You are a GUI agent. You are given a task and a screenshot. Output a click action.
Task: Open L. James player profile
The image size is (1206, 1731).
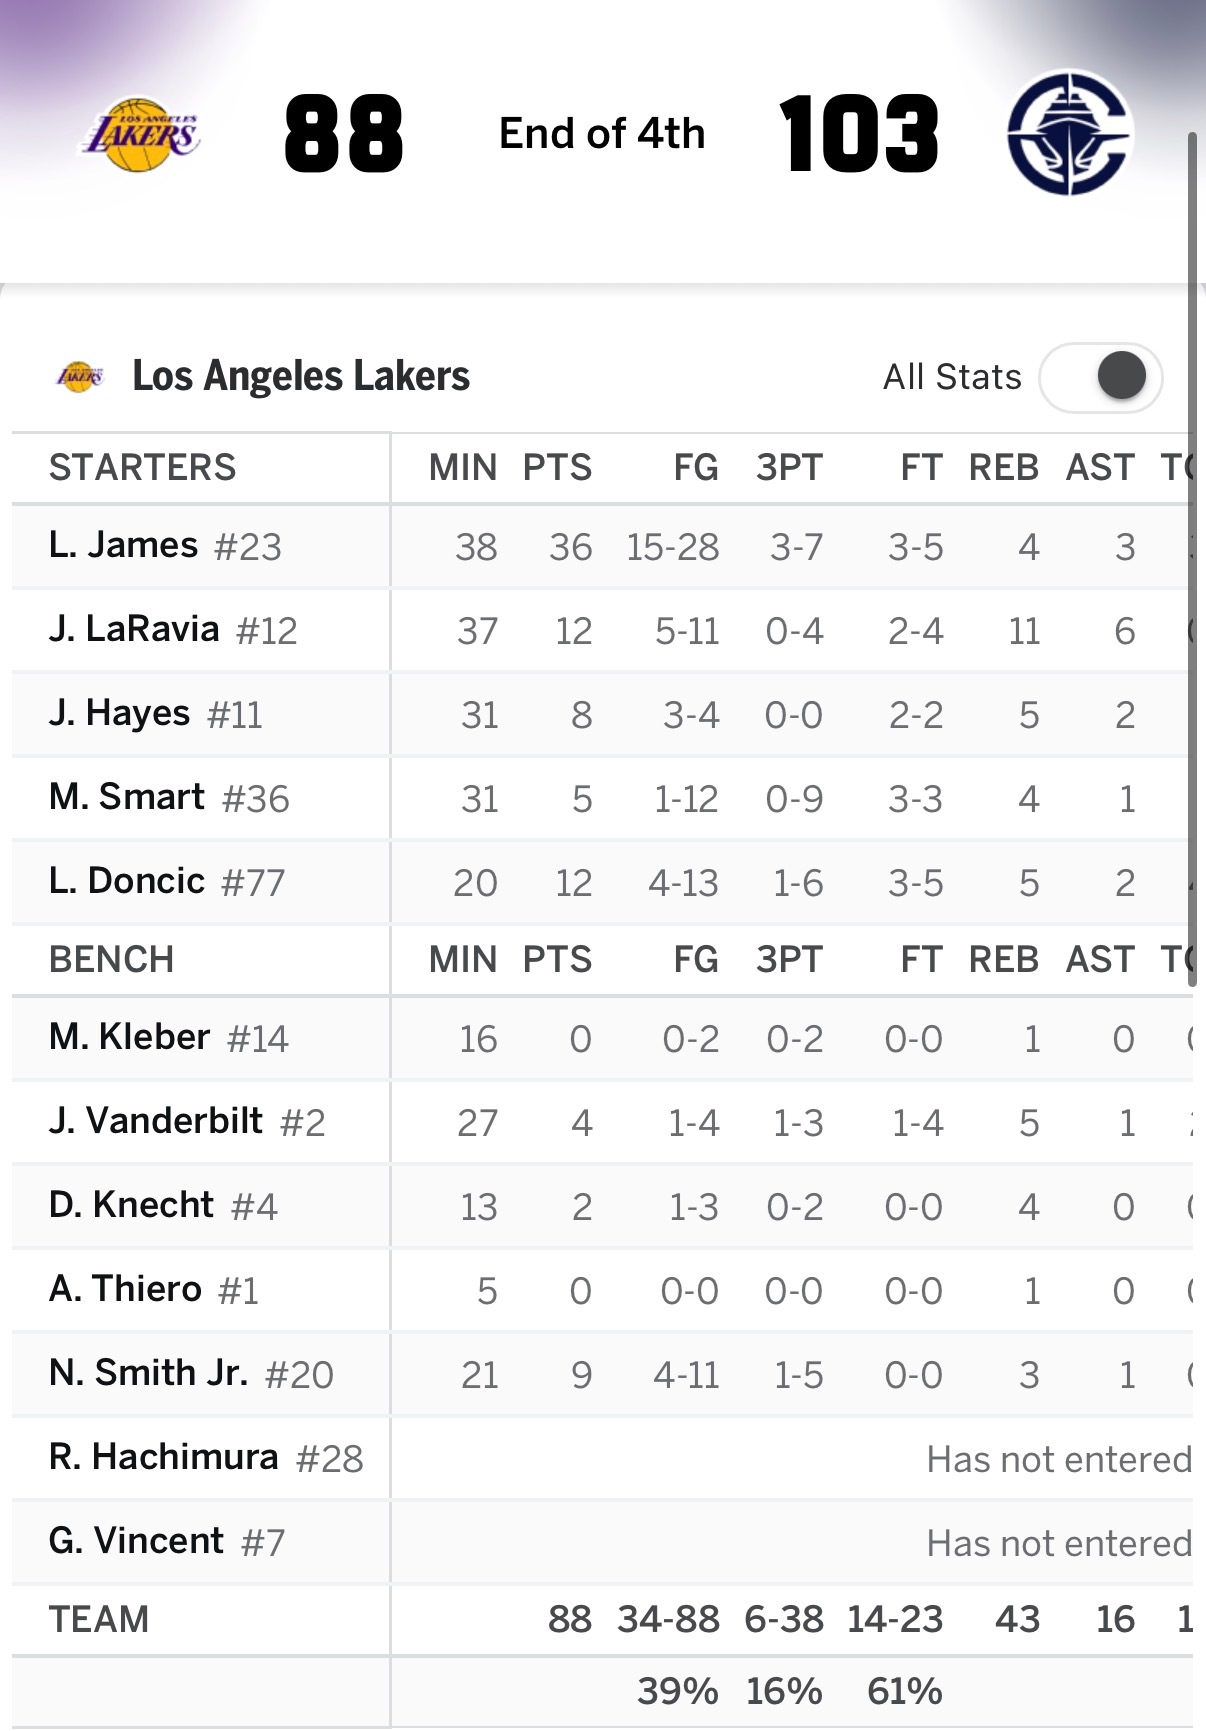pos(124,546)
